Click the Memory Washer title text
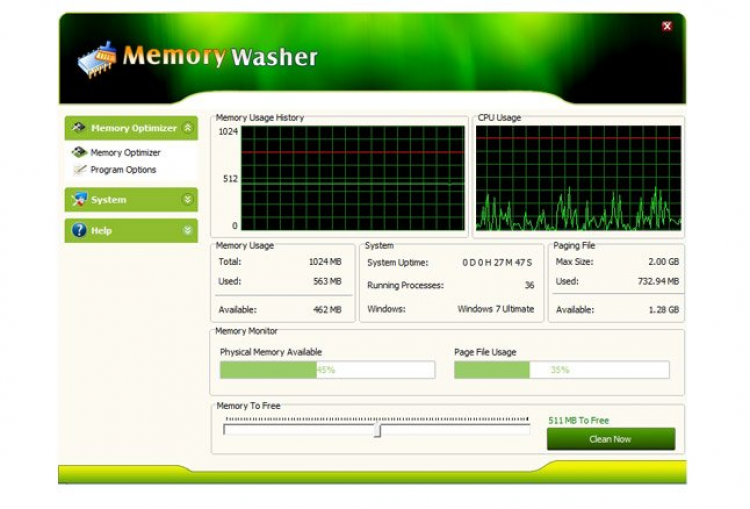 point(220,56)
